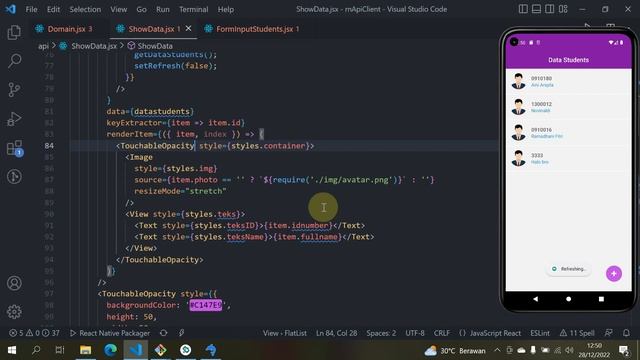Viewport: 640px width, 360px height.
Task: Change indentation Spaces: 2
Action: 381,333
